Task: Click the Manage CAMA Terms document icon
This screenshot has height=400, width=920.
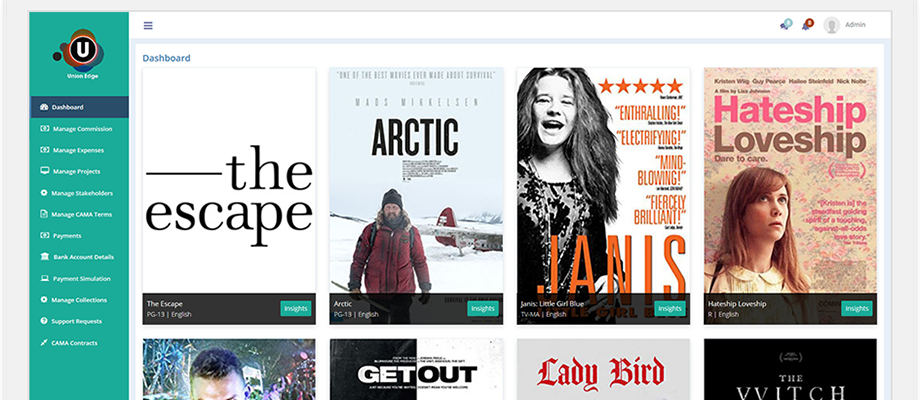Action: click(x=43, y=214)
